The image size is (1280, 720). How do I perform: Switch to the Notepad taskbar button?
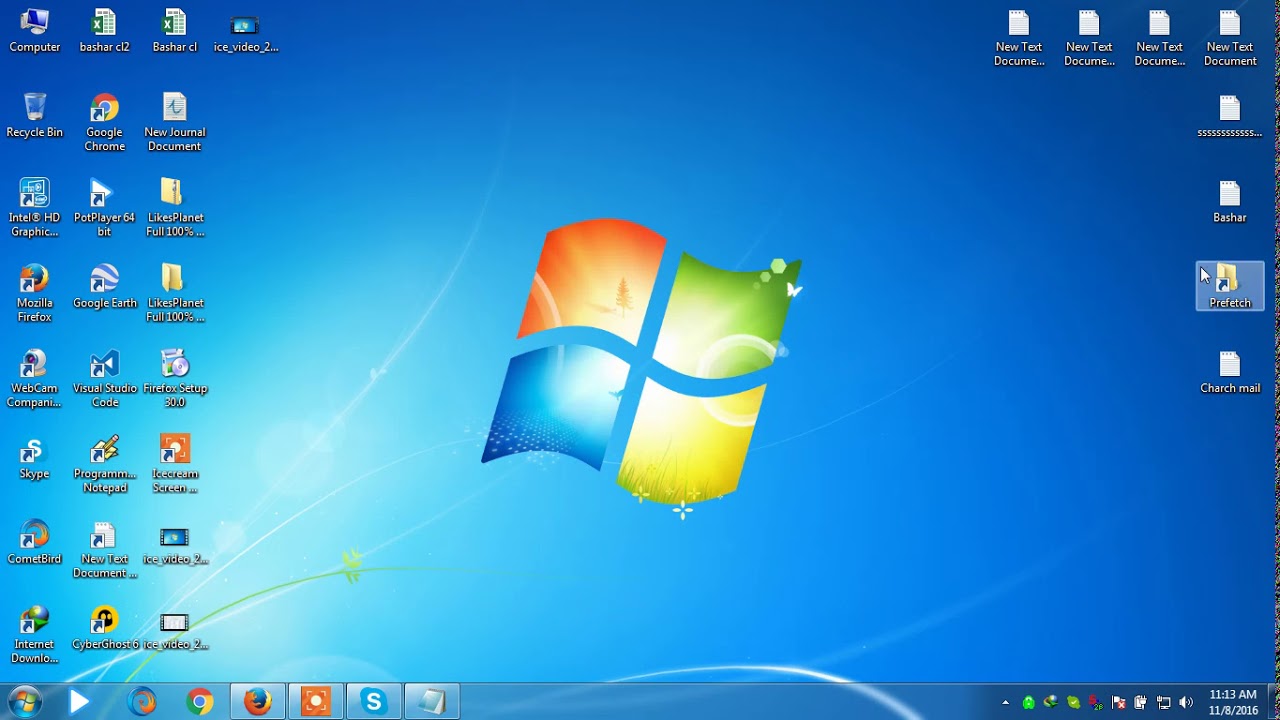tap(432, 702)
